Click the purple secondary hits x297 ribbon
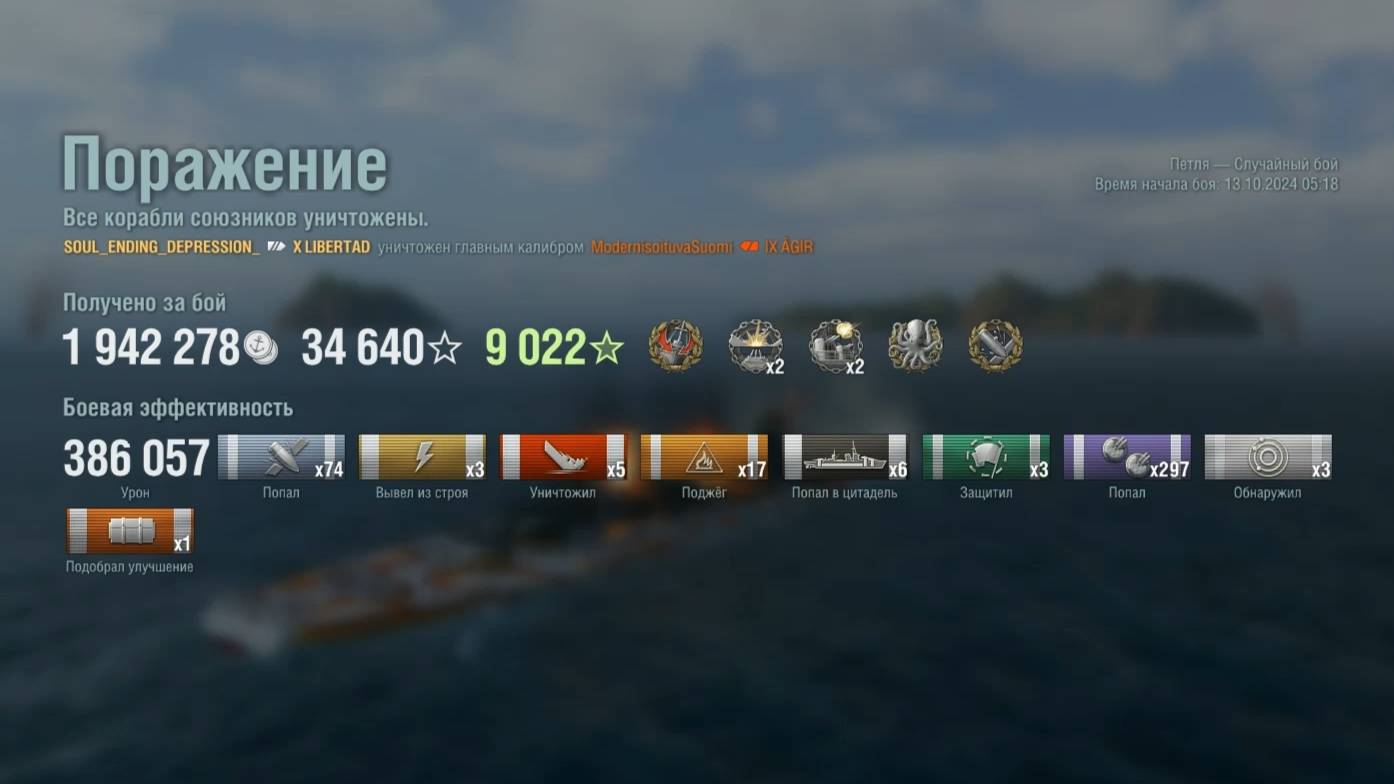Screen dimensions: 1394x784 pos(1127,457)
